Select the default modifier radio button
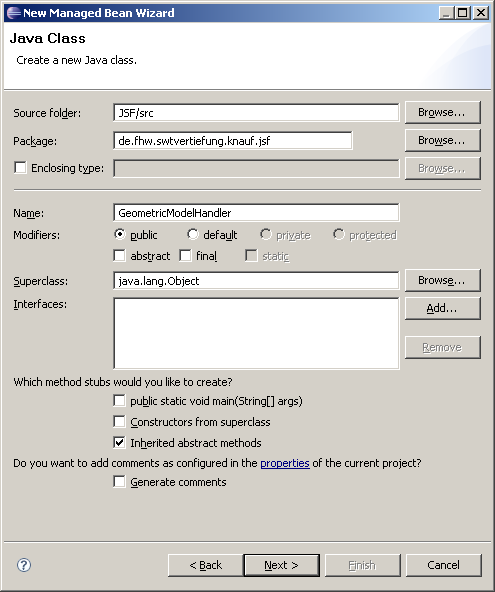The image size is (495, 592). (193, 234)
